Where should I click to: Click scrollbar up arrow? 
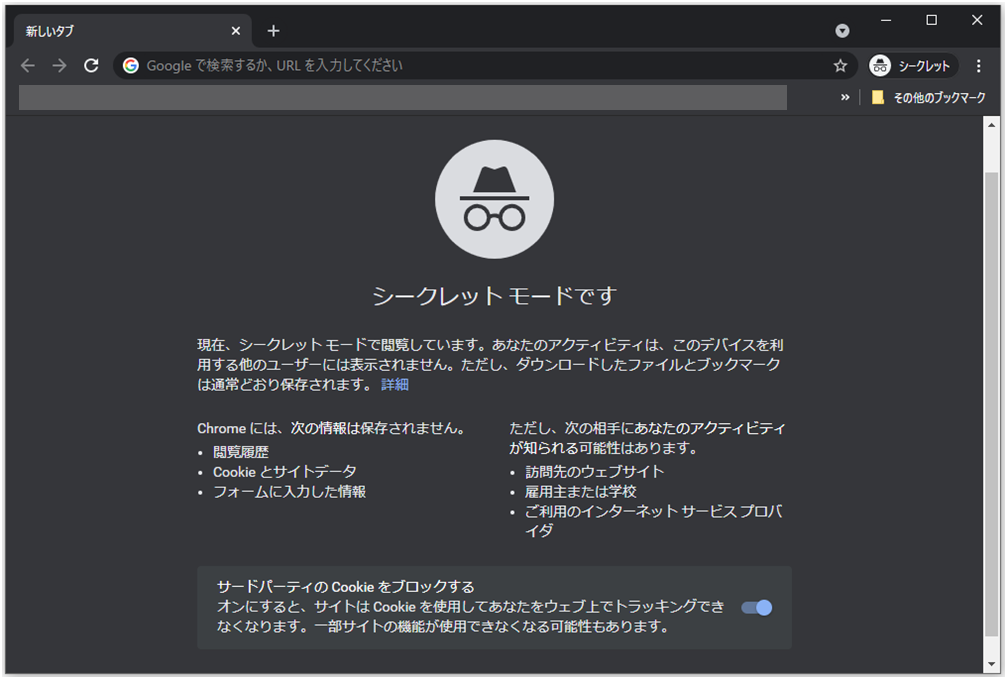tap(992, 125)
